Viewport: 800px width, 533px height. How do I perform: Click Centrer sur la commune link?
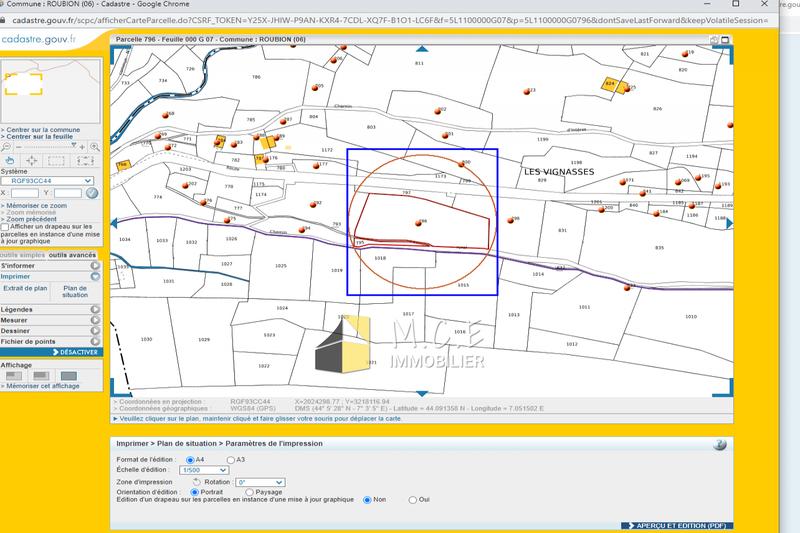pos(44,130)
